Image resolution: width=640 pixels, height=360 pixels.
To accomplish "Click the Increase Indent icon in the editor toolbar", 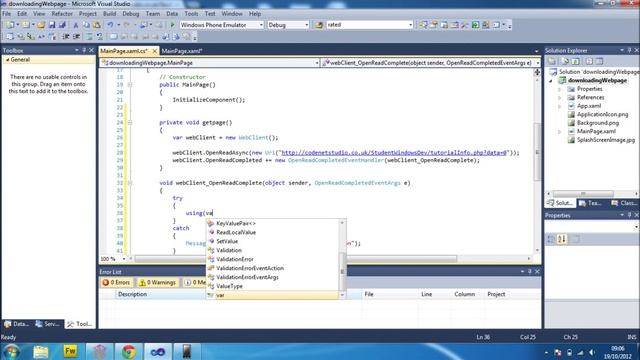I will pyautogui.click(x=76, y=37).
